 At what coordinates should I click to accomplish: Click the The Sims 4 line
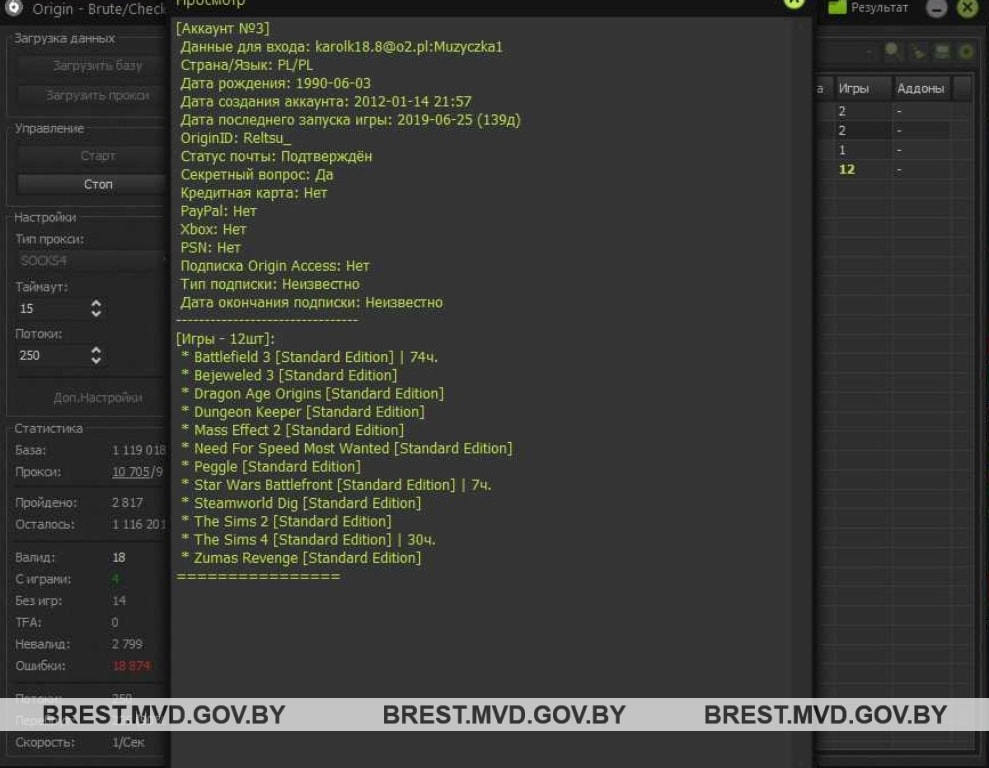coord(308,540)
